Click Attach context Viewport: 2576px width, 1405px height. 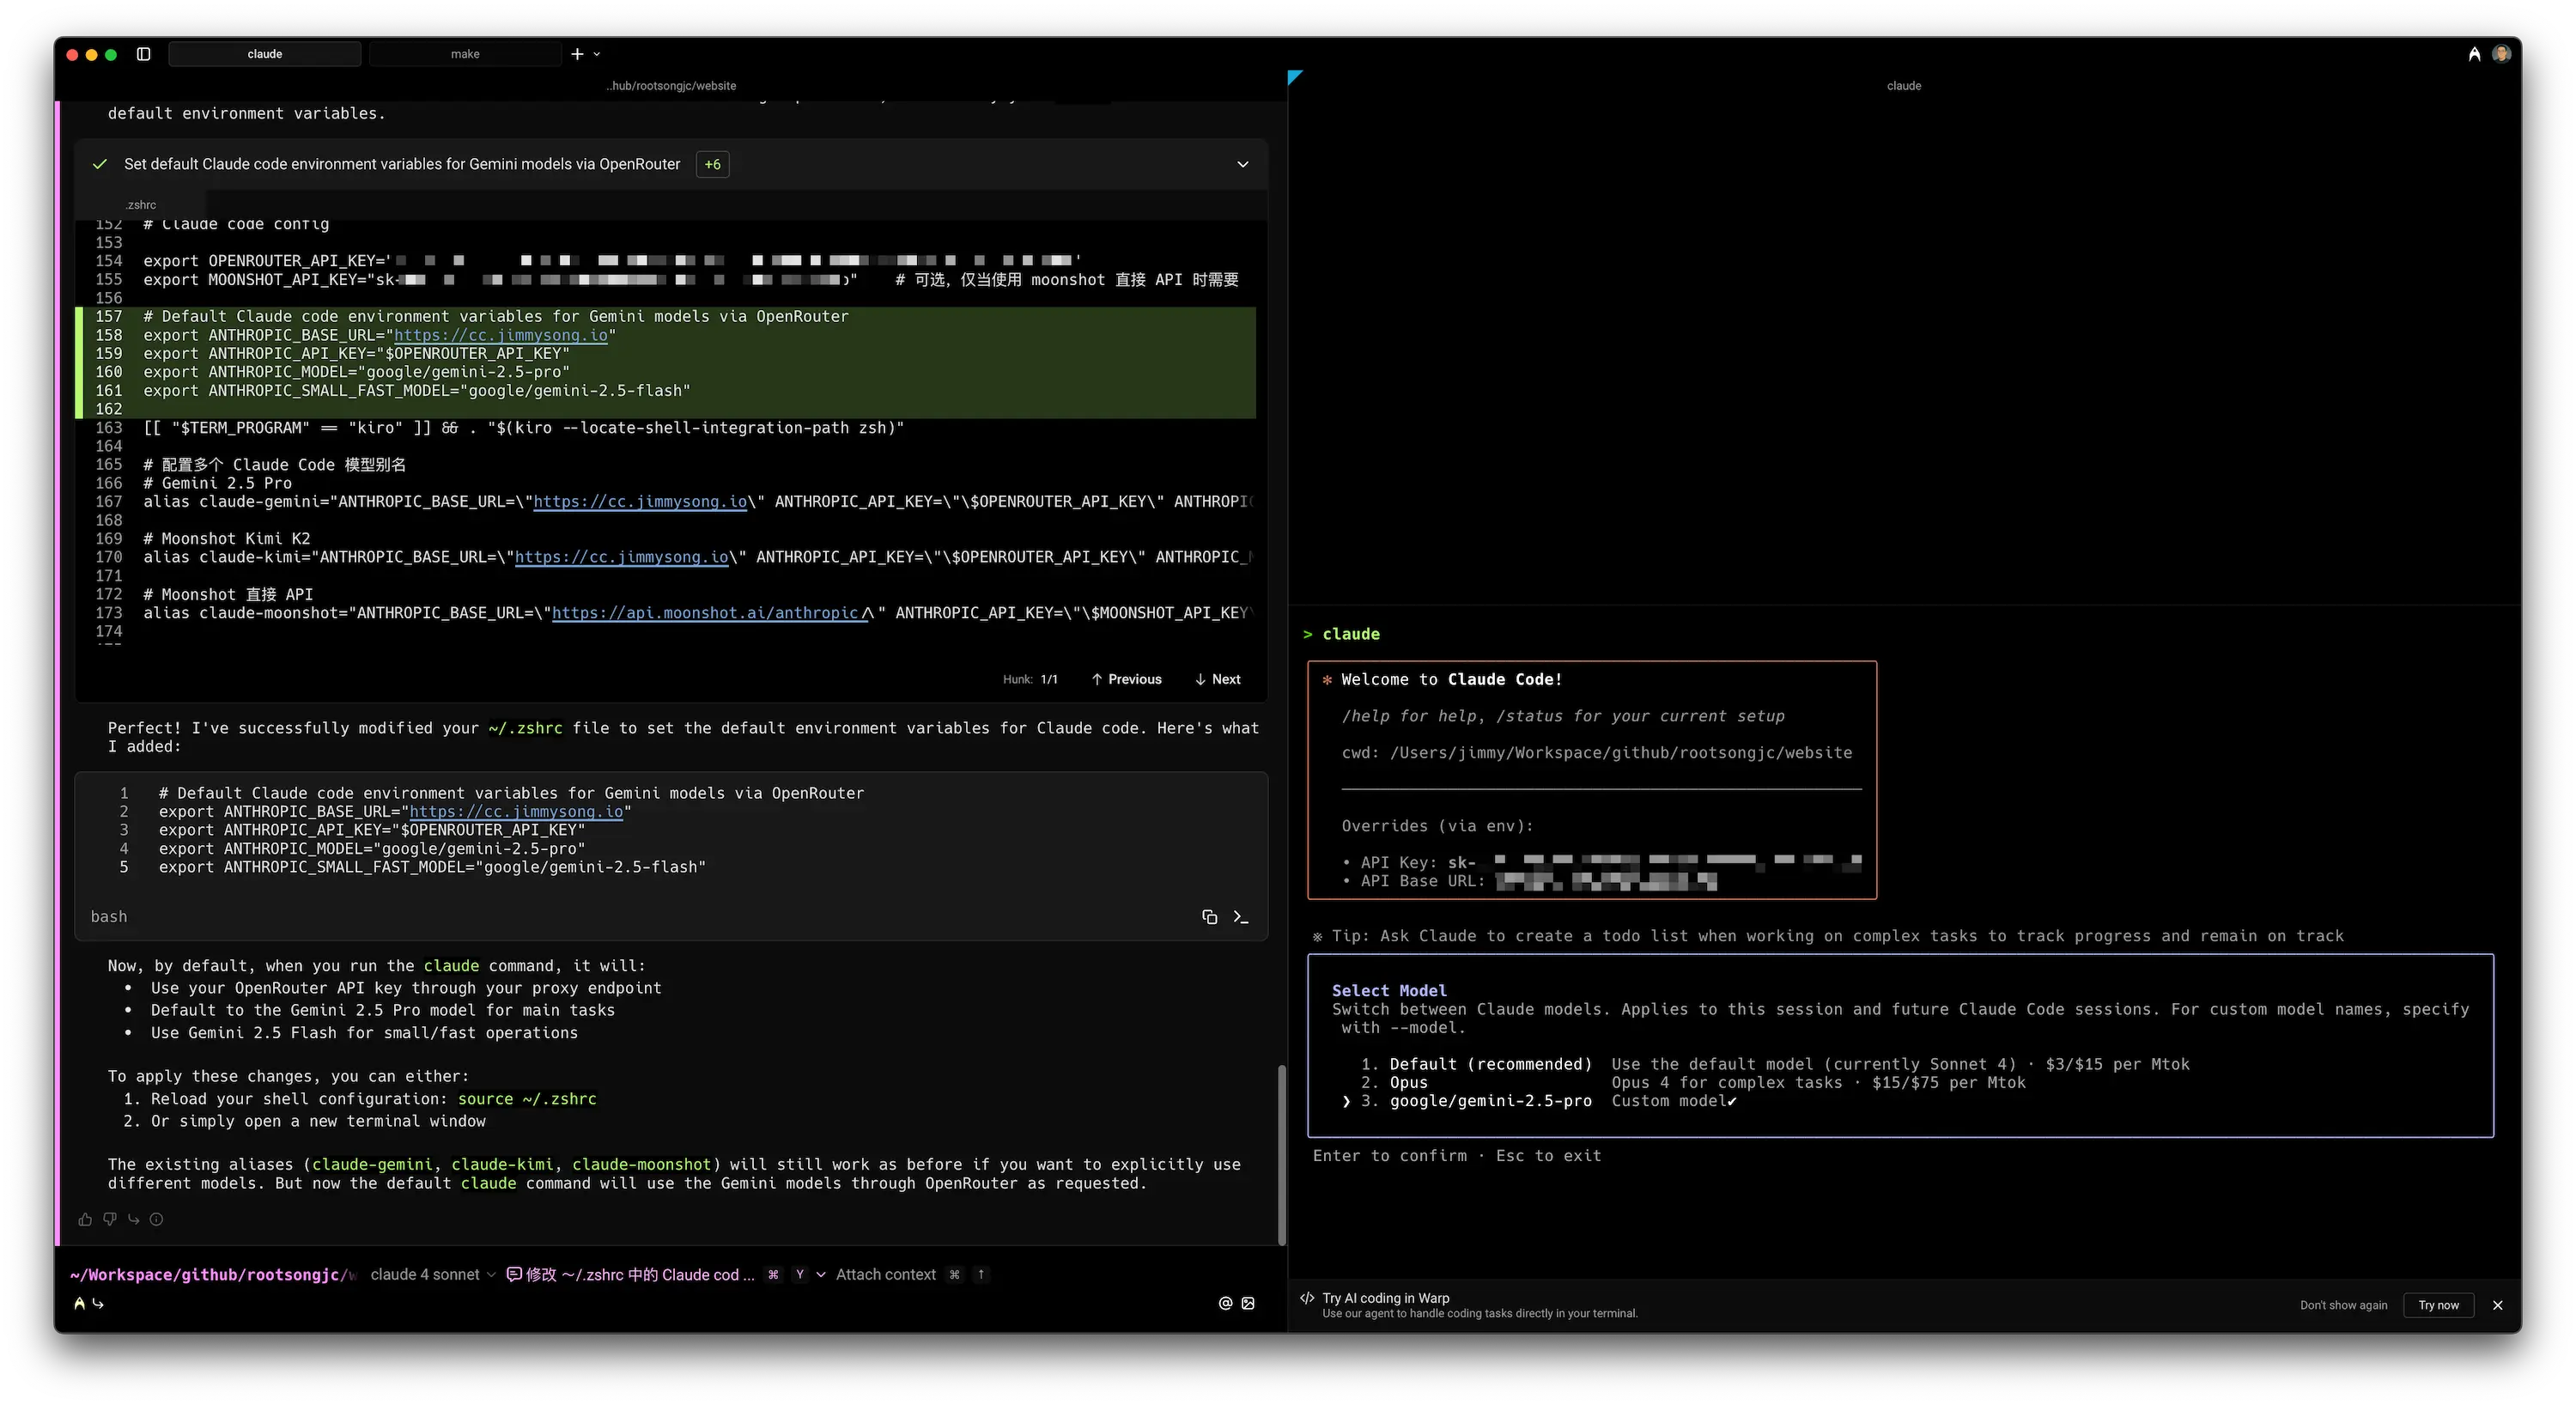click(x=885, y=1274)
